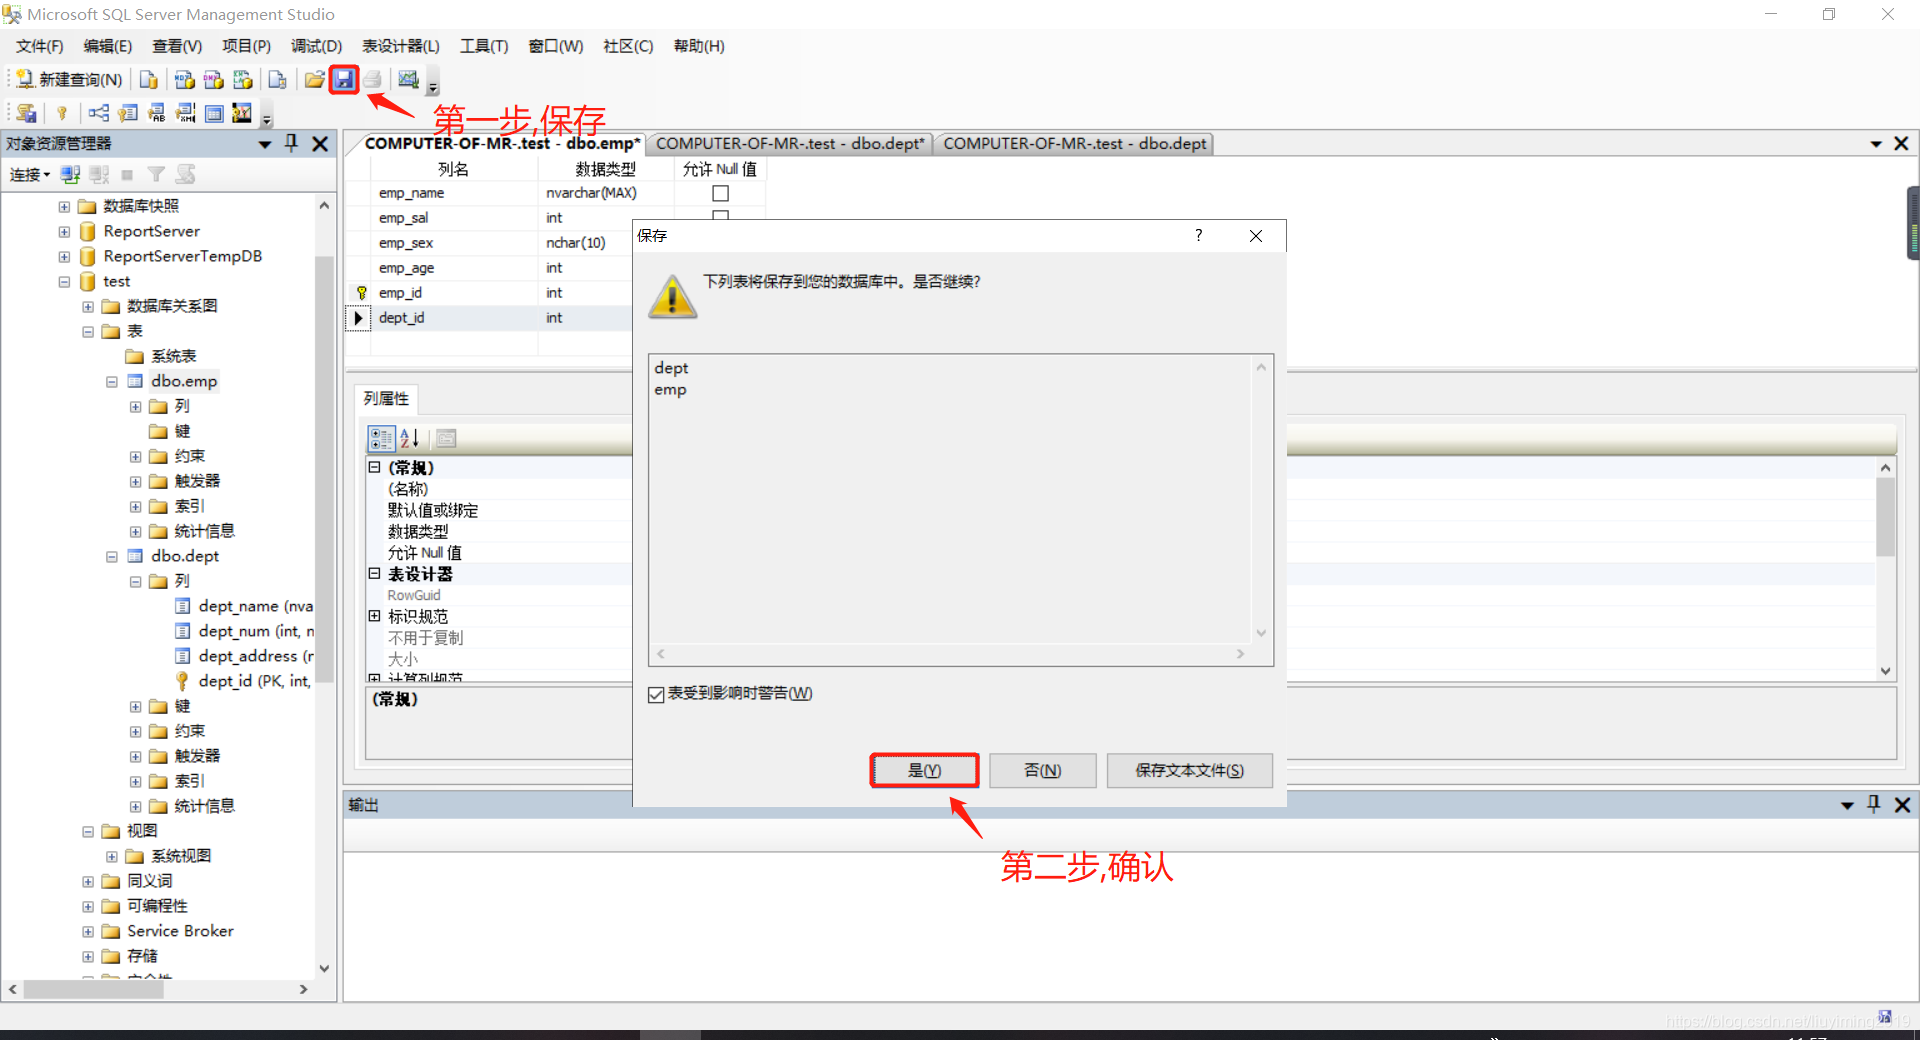Click the Filter funnel icon in Object Explorer
This screenshot has width=1920, height=1040.
pos(156,175)
